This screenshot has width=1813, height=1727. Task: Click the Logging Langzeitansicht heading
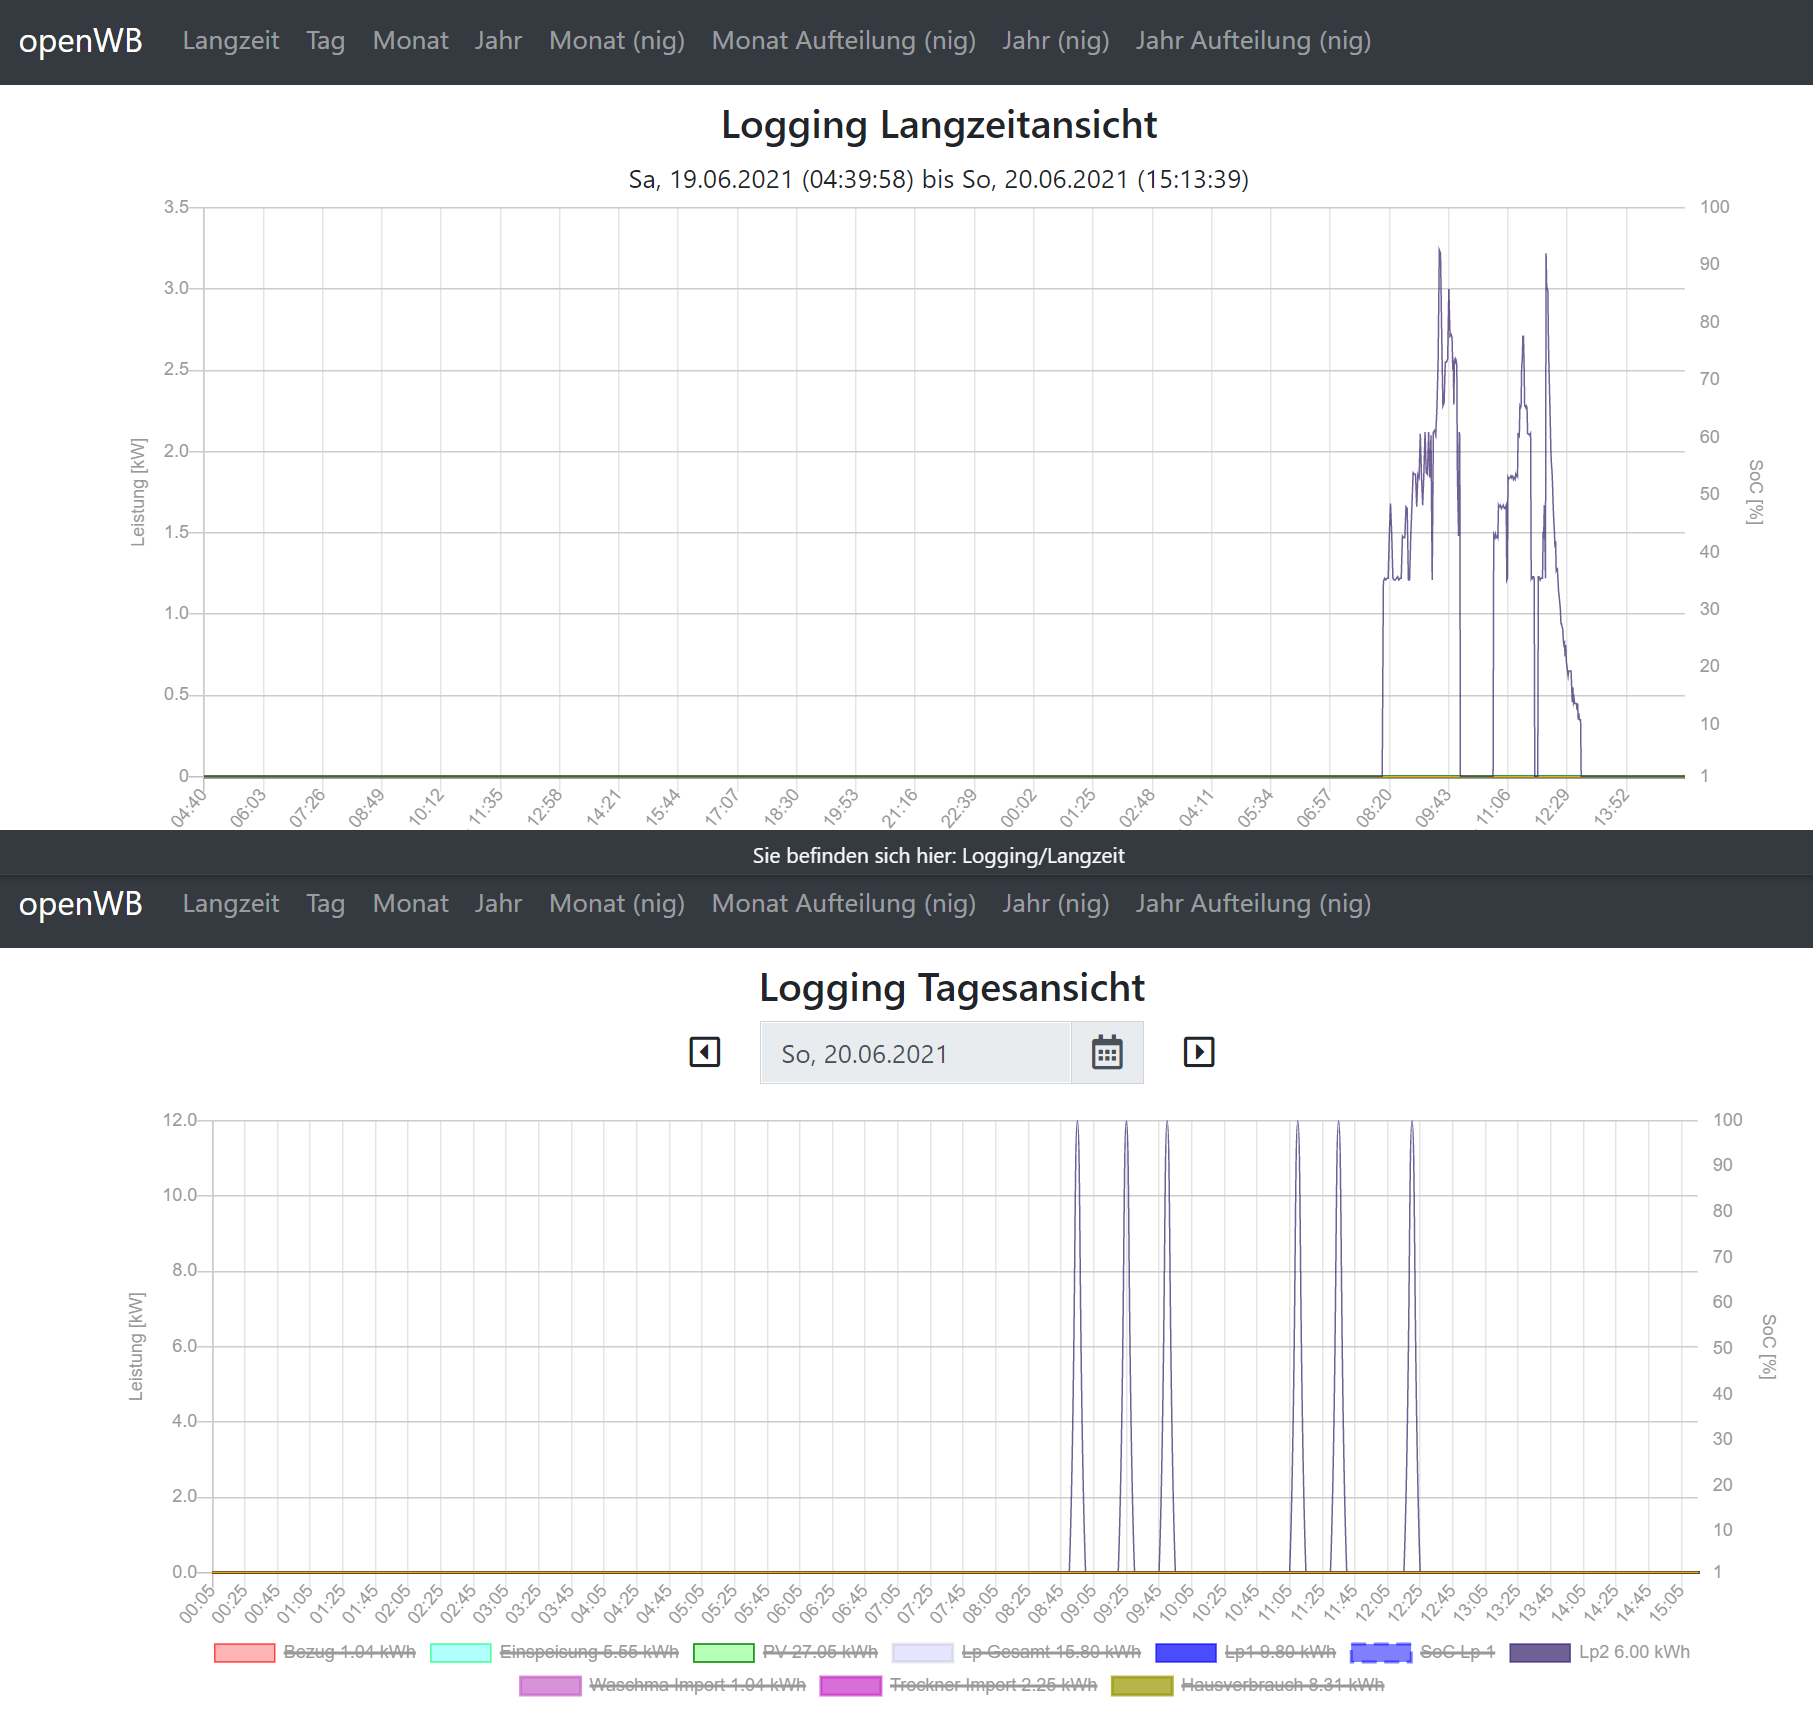point(939,125)
